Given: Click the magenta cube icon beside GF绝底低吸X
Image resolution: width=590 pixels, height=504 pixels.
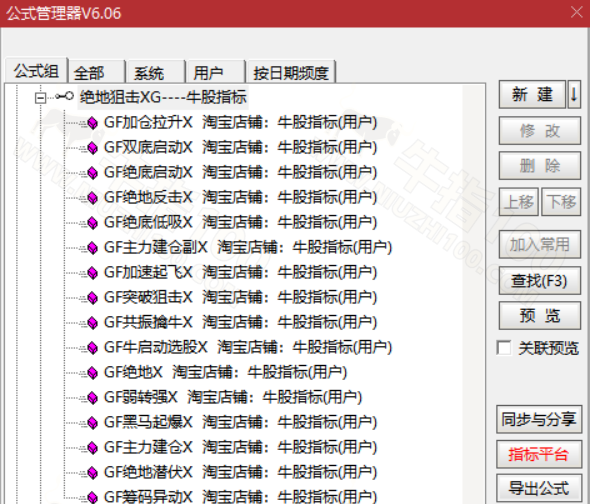Looking at the screenshot, I should pyautogui.click(x=92, y=222).
